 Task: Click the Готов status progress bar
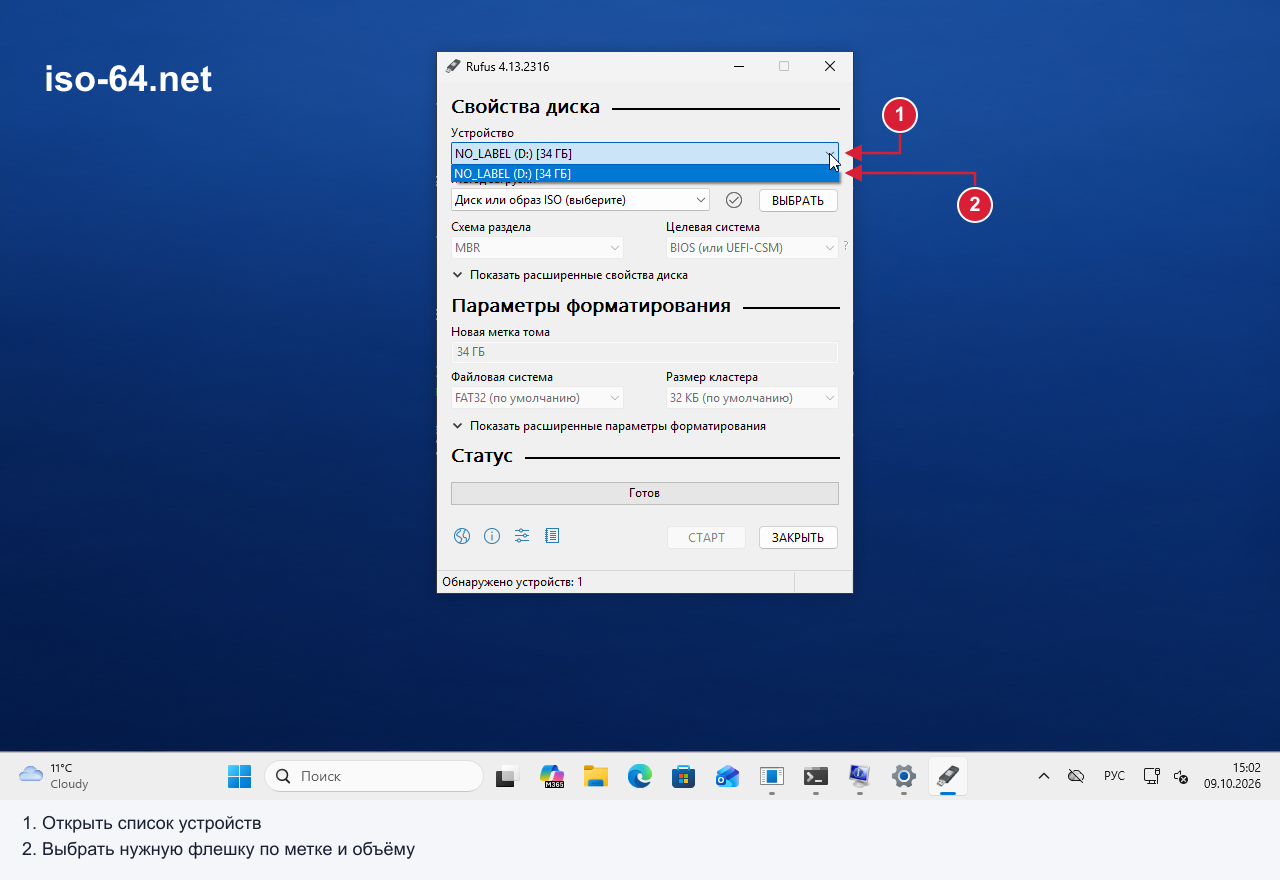645,493
